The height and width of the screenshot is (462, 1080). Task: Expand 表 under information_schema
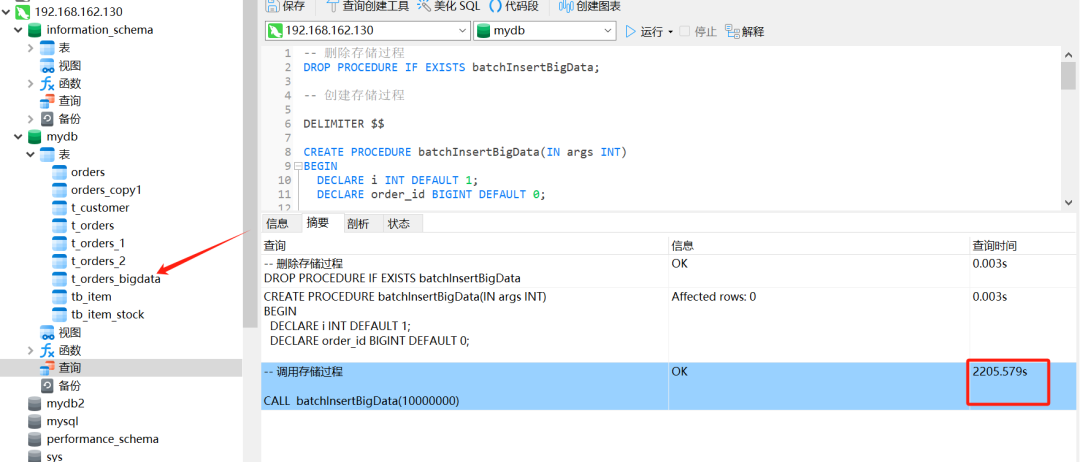(30, 48)
